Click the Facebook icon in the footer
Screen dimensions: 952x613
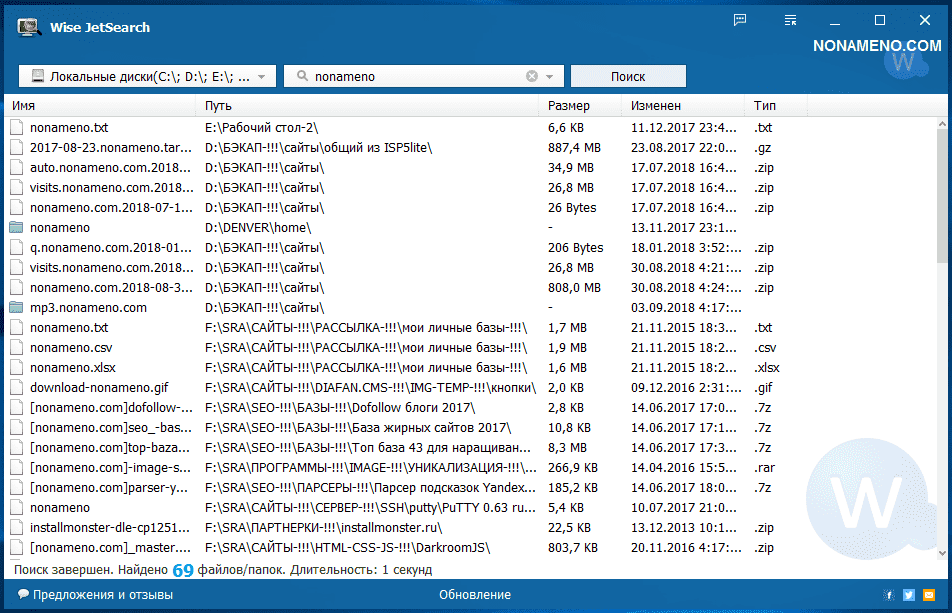point(890,595)
